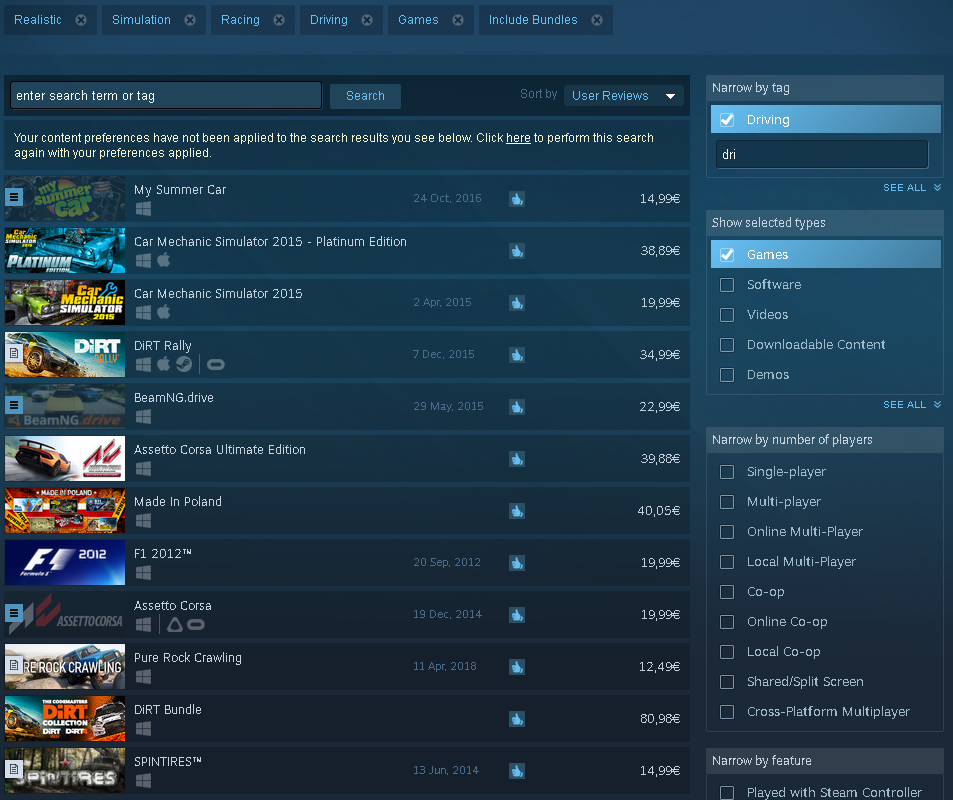Uncheck the Driving tag checkbox
This screenshot has height=800, width=953.
tap(727, 120)
